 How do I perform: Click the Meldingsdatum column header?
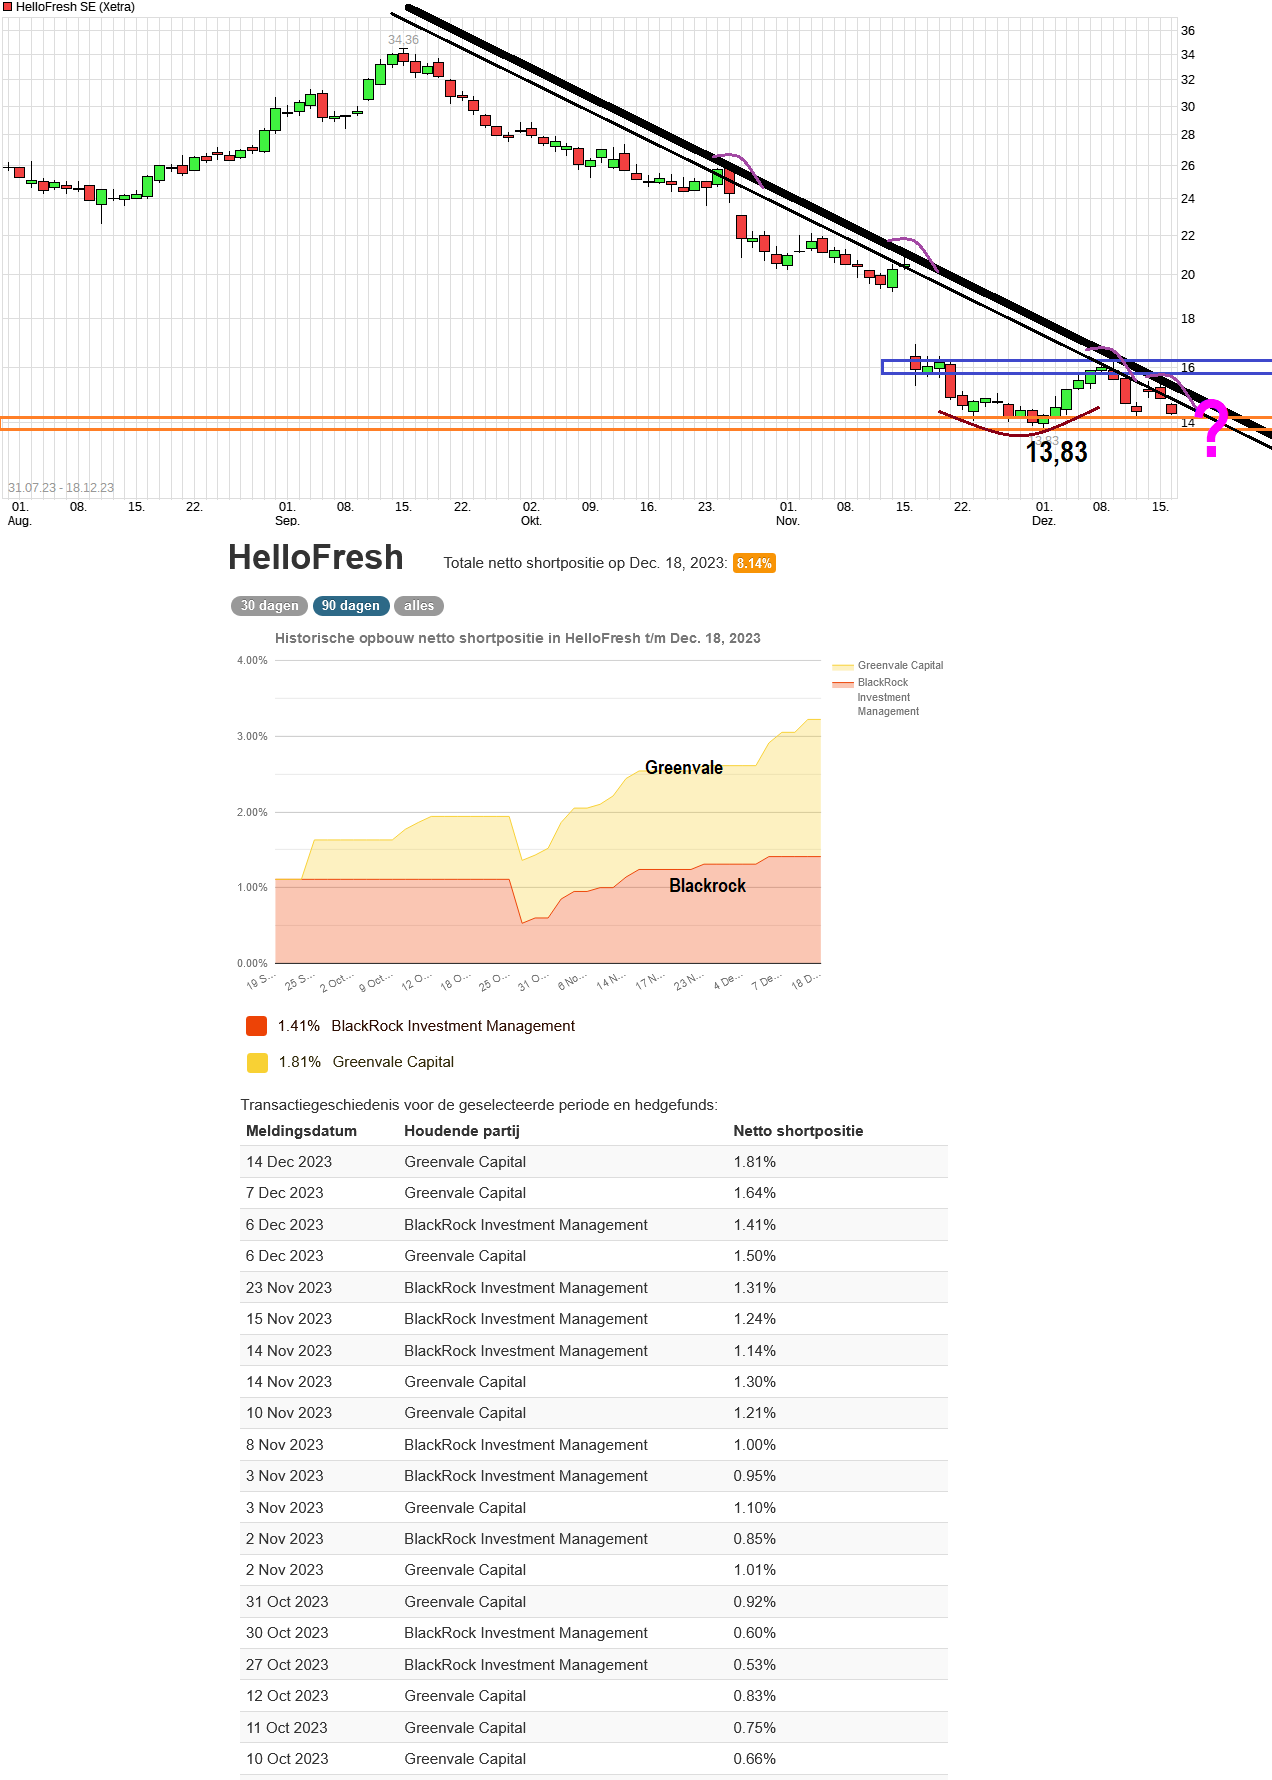(301, 1131)
